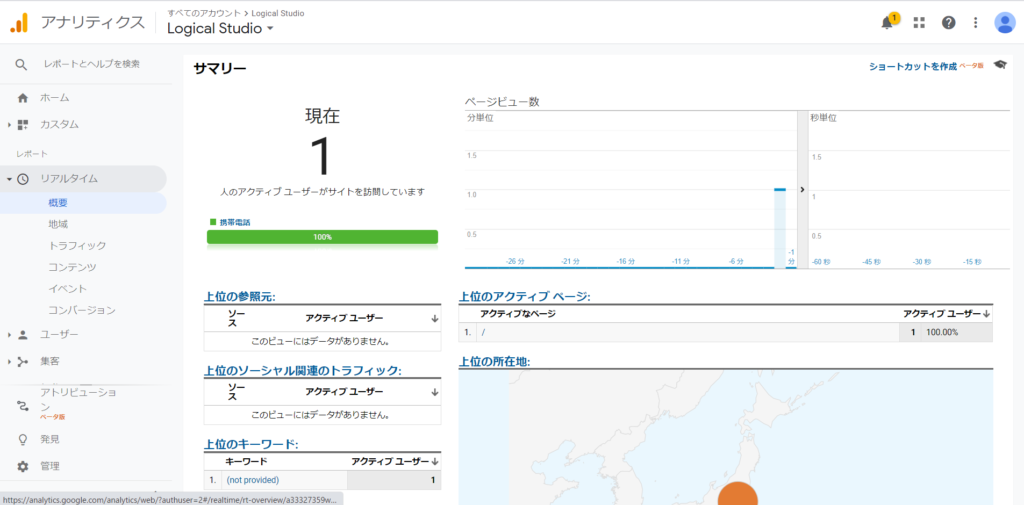The height and width of the screenshot is (505, 1024).
Task: Click the Google Analytics logo
Action: [20, 22]
